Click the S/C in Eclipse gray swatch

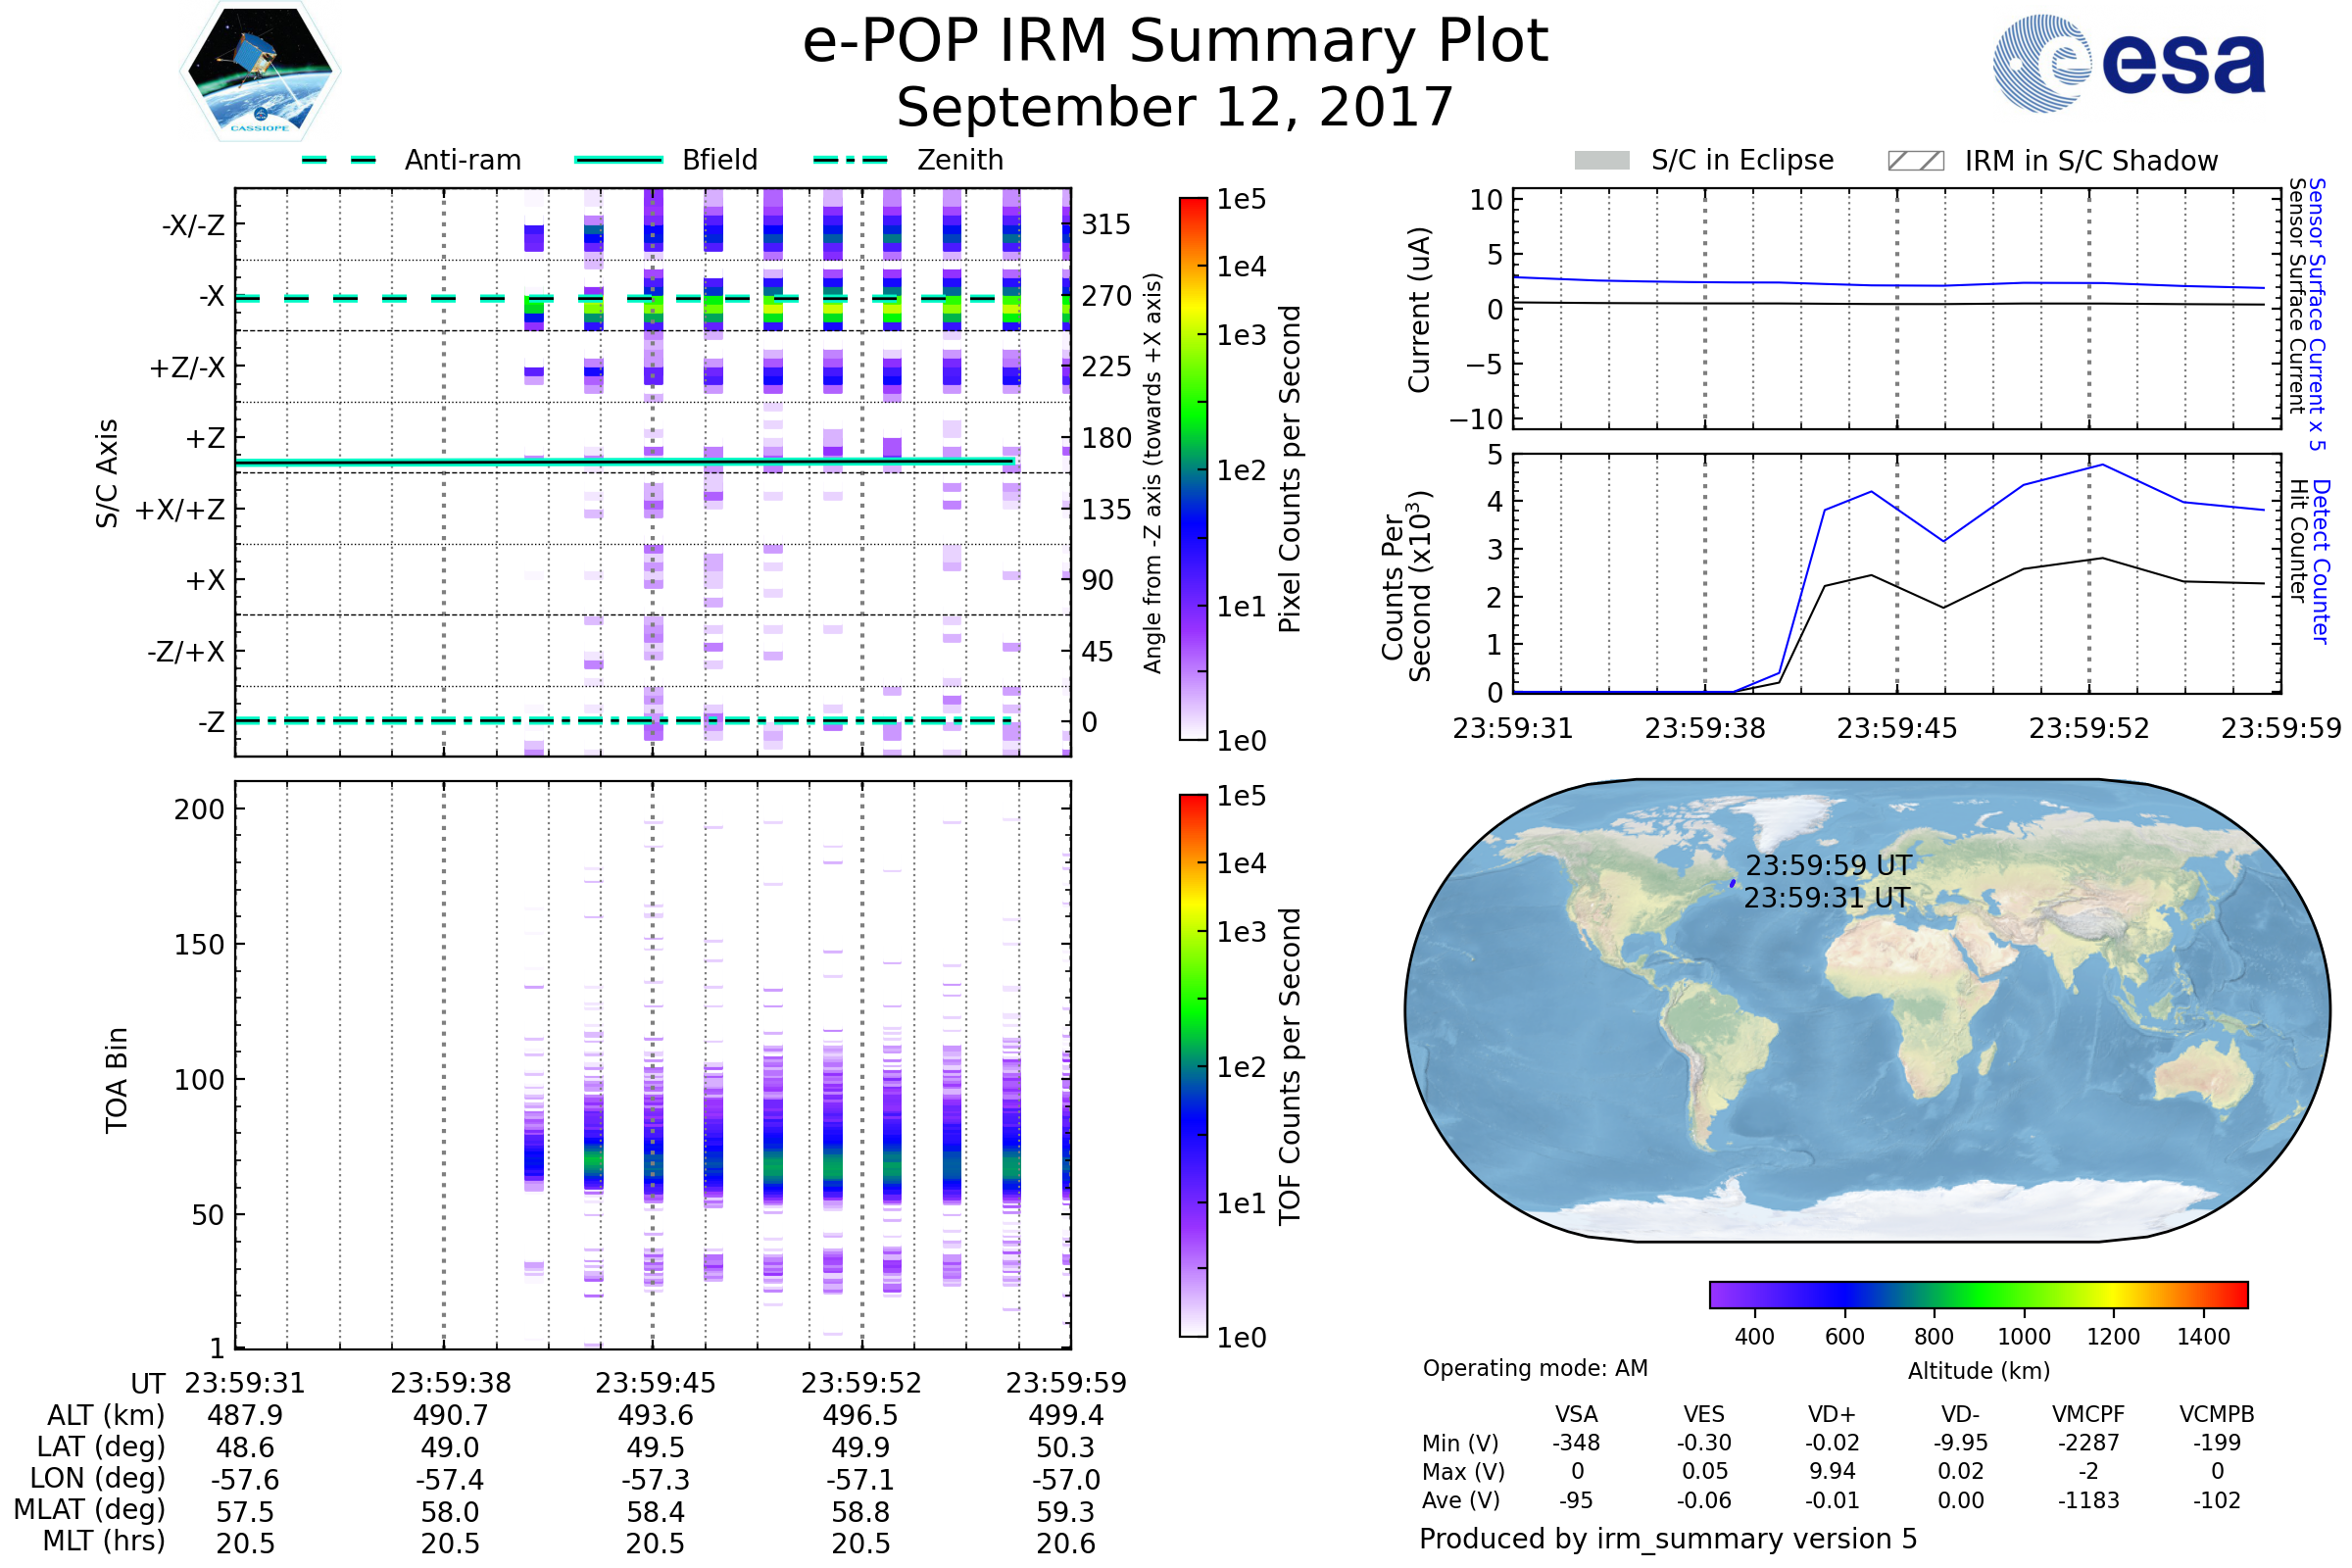[x=1601, y=161]
